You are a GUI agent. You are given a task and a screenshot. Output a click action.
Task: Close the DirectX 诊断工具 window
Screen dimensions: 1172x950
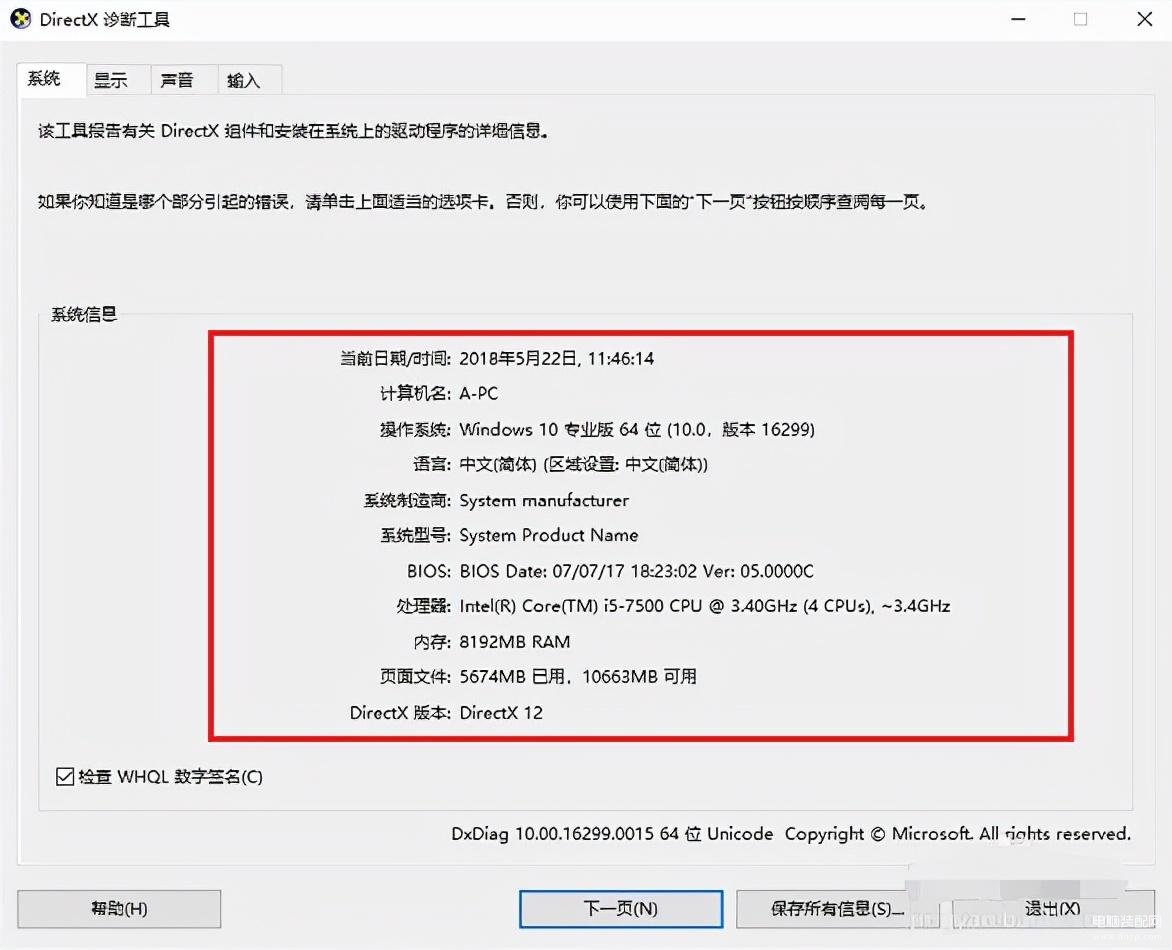[1144, 19]
